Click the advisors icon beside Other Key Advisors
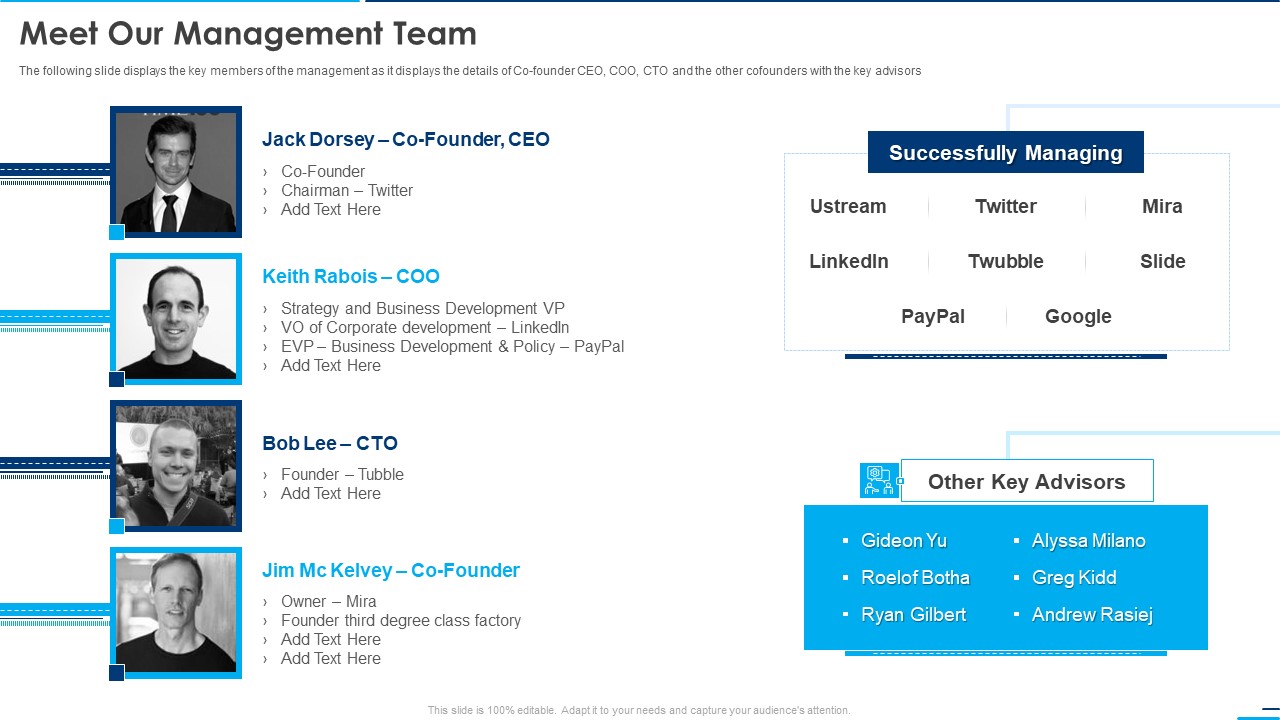This screenshot has height=720, width=1280. point(880,481)
